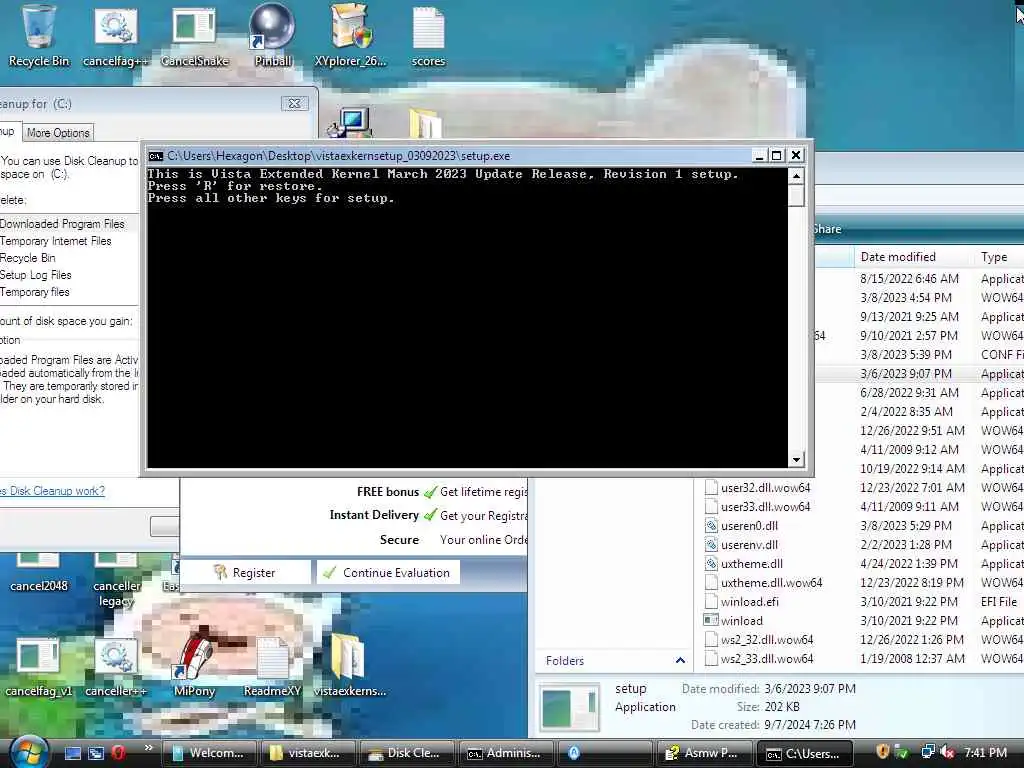Image resolution: width=1024 pixels, height=768 pixels.
Task: Click Show Desktop quick launch icon
Action: pyautogui.click(x=72, y=753)
